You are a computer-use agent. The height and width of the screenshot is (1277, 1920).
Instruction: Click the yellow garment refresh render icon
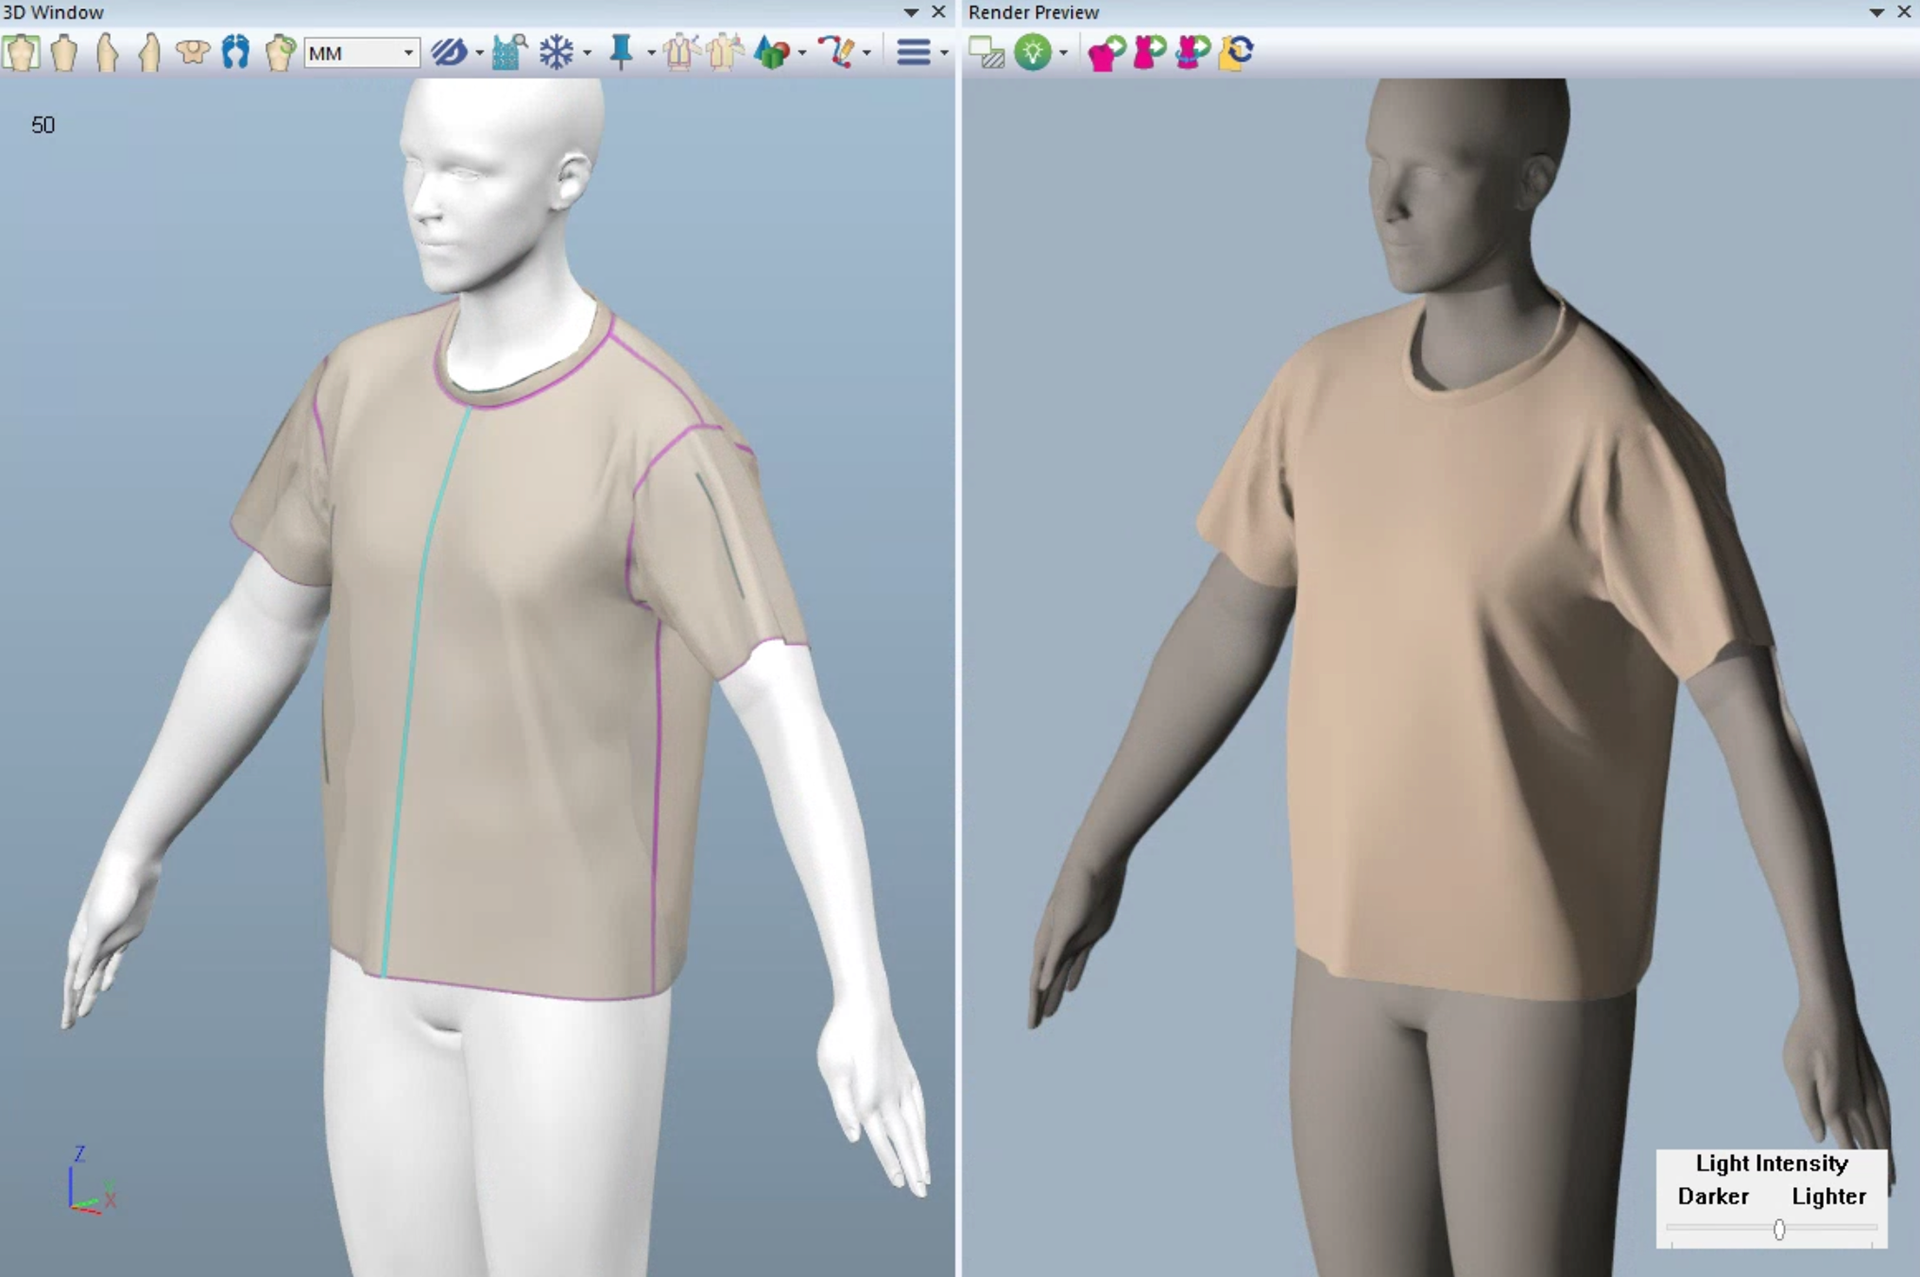(x=1236, y=52)
